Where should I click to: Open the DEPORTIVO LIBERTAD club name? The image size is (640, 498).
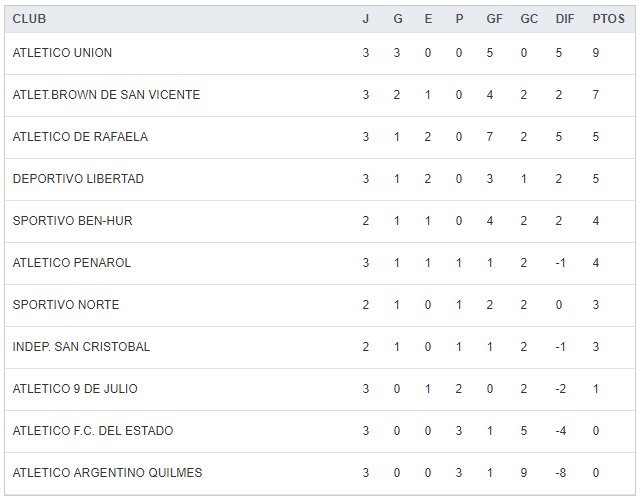(78, 179)
